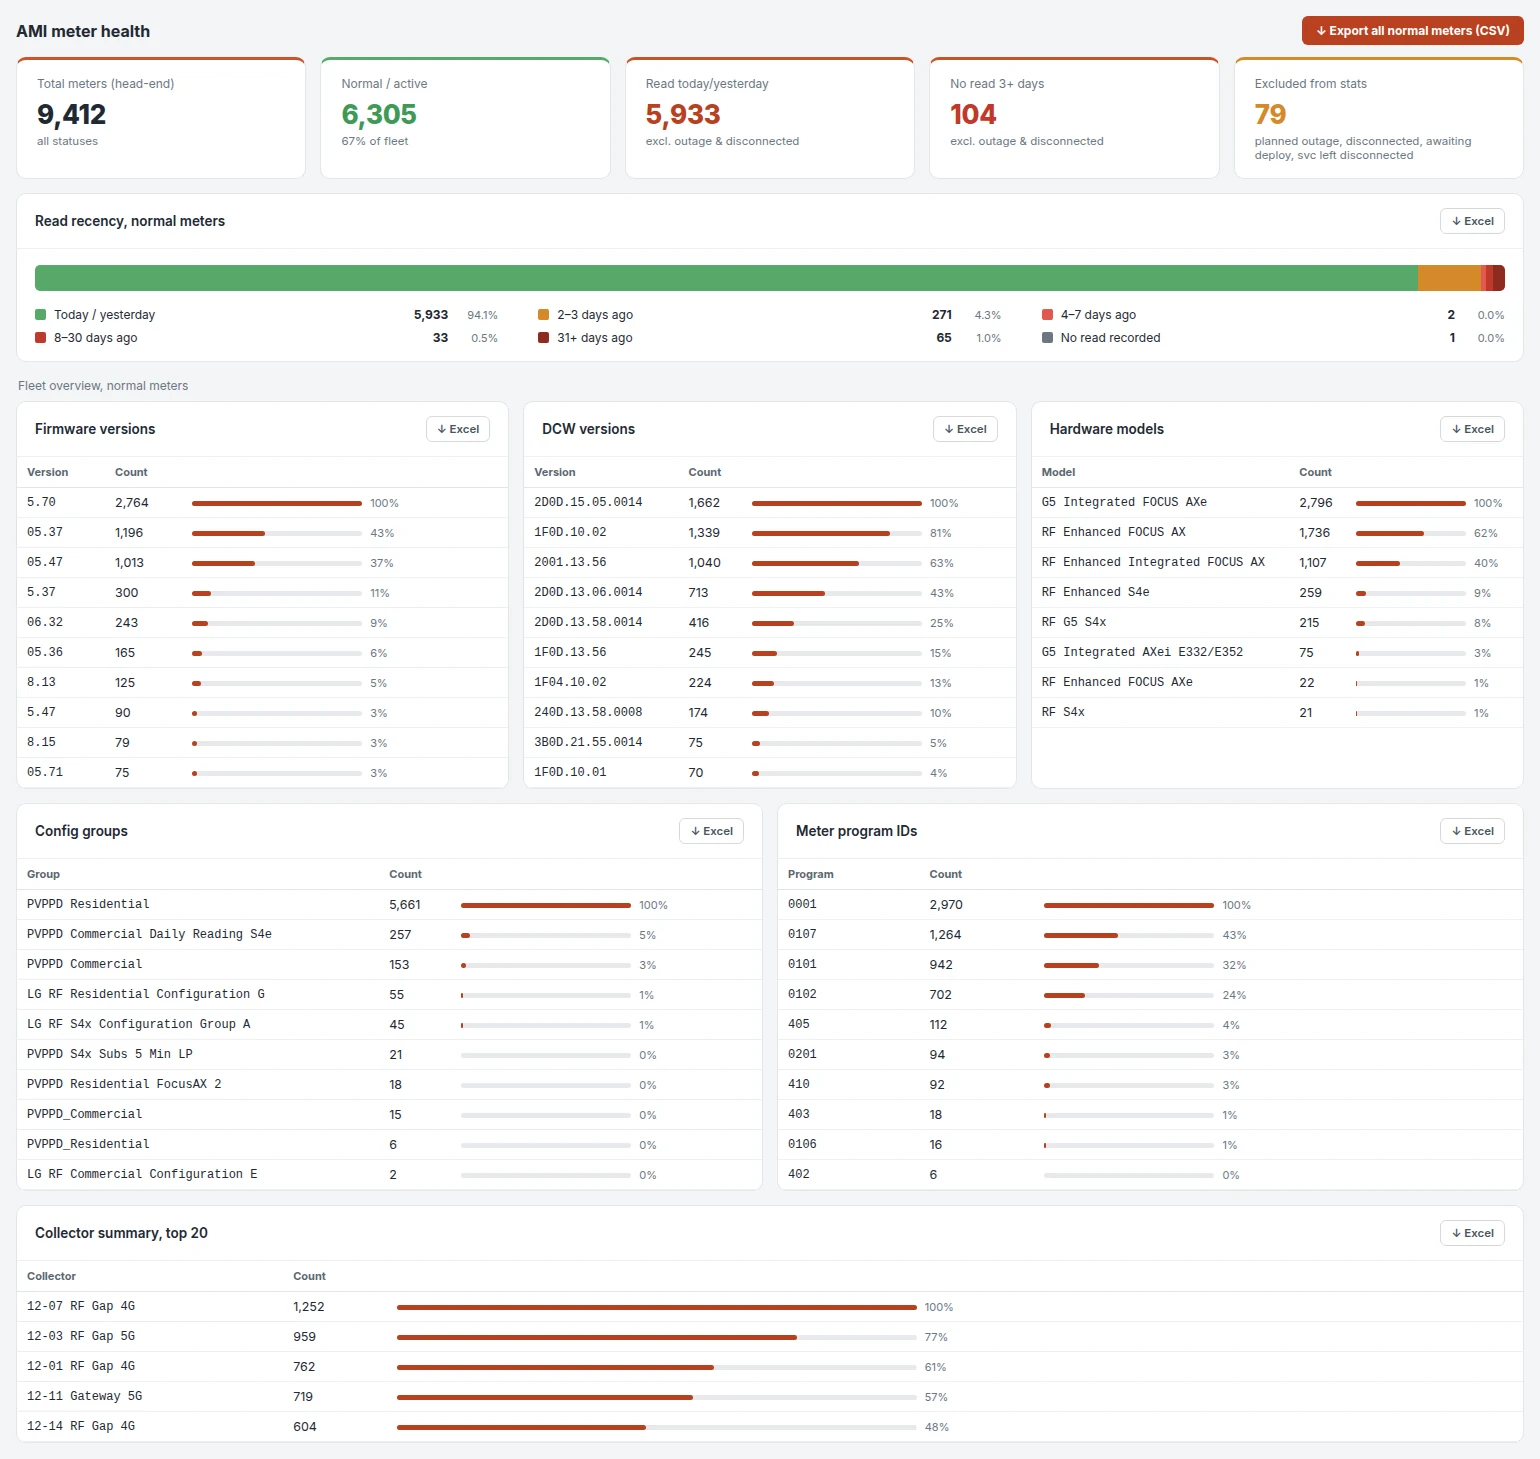This screenshot has width=1540, height=1459.
Task: Select the green segment of the recency bar
Action: [x=726, y=278]
